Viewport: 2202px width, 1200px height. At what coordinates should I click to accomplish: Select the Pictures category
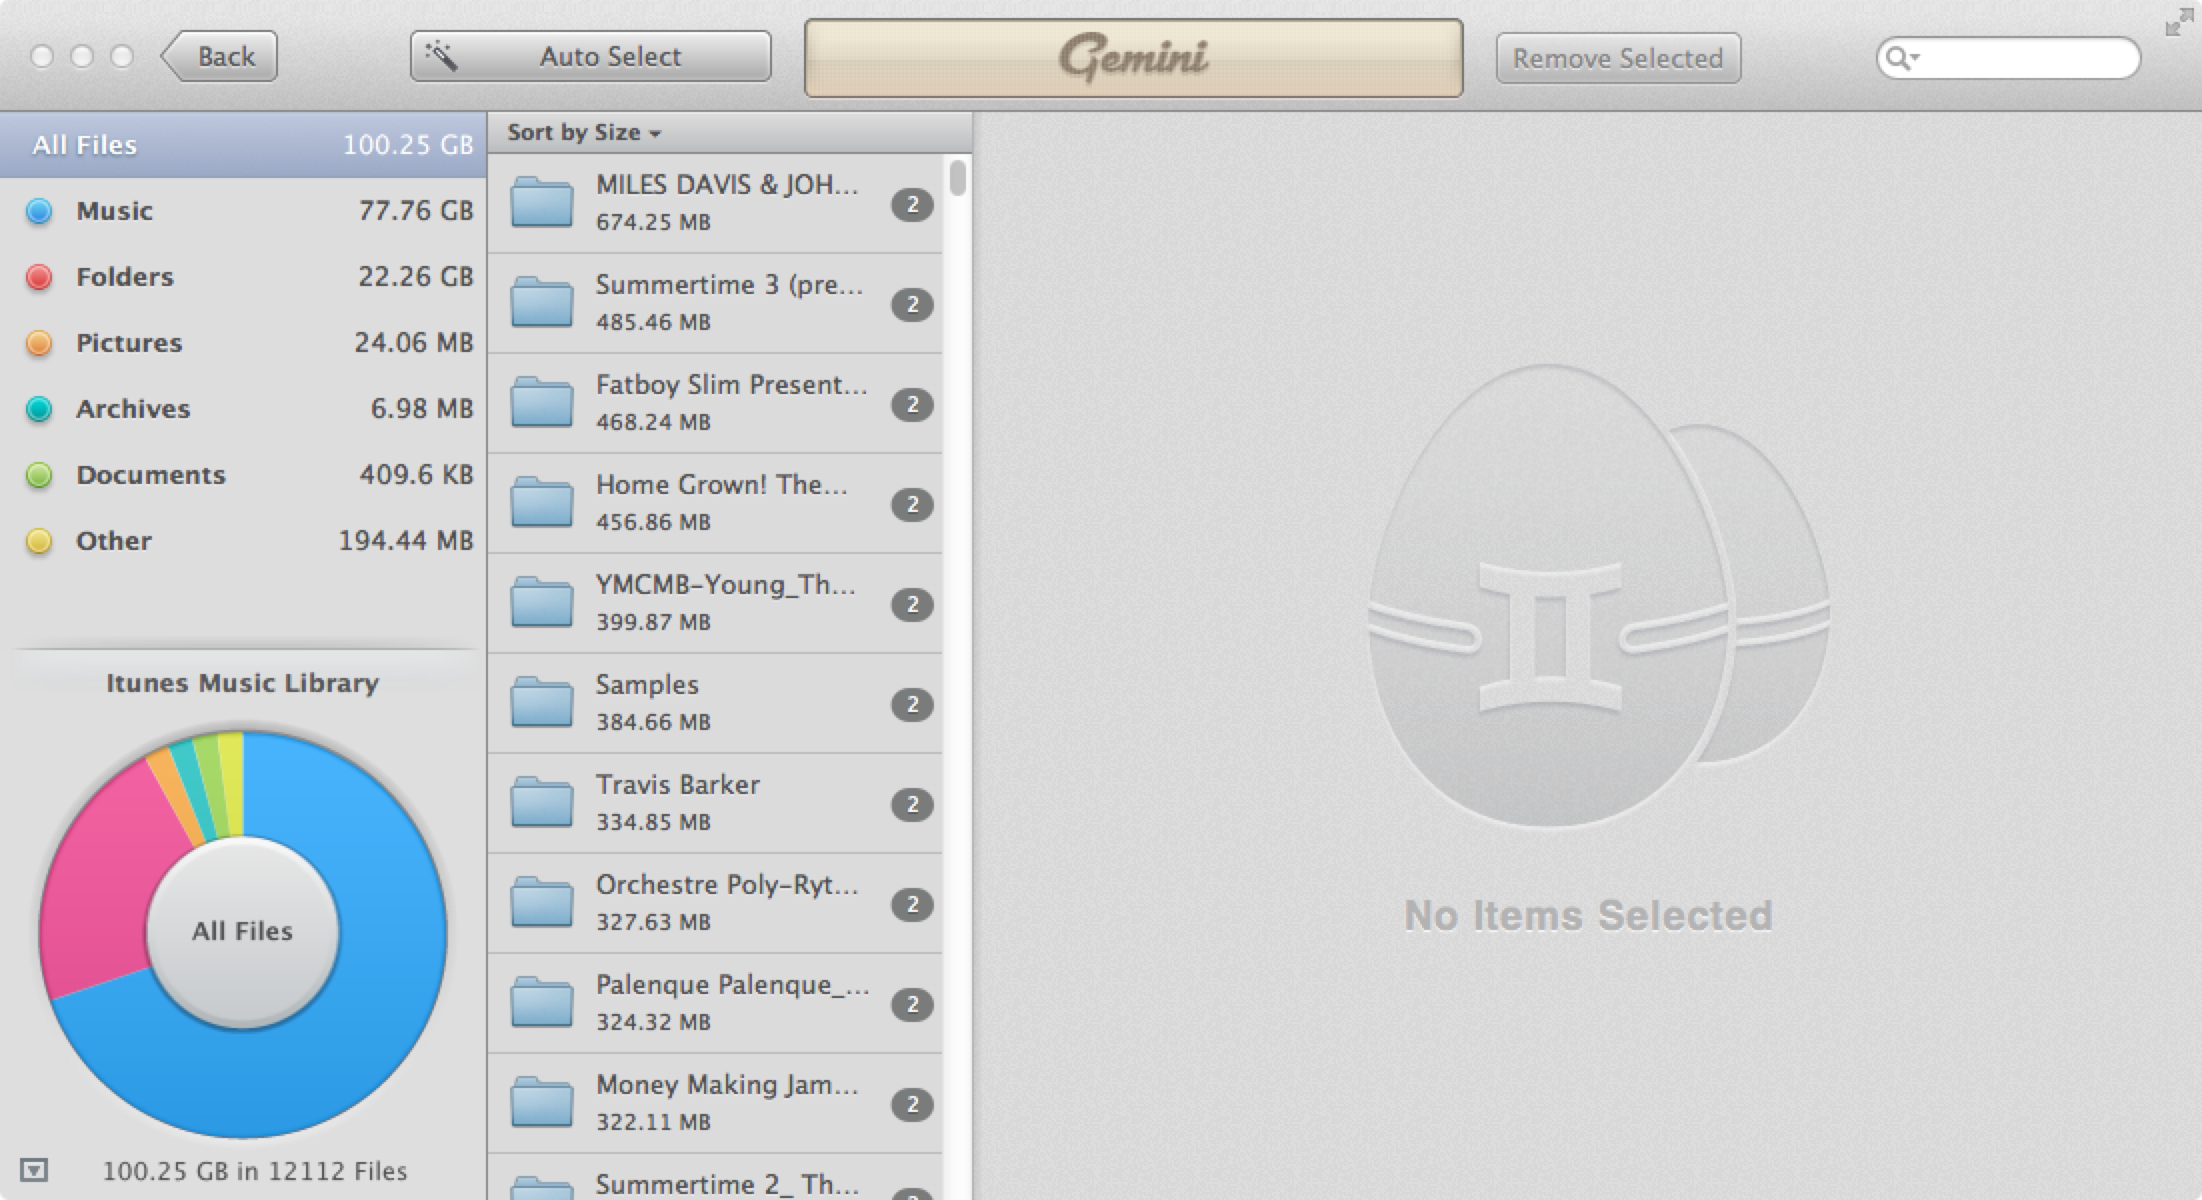[243, 343]
